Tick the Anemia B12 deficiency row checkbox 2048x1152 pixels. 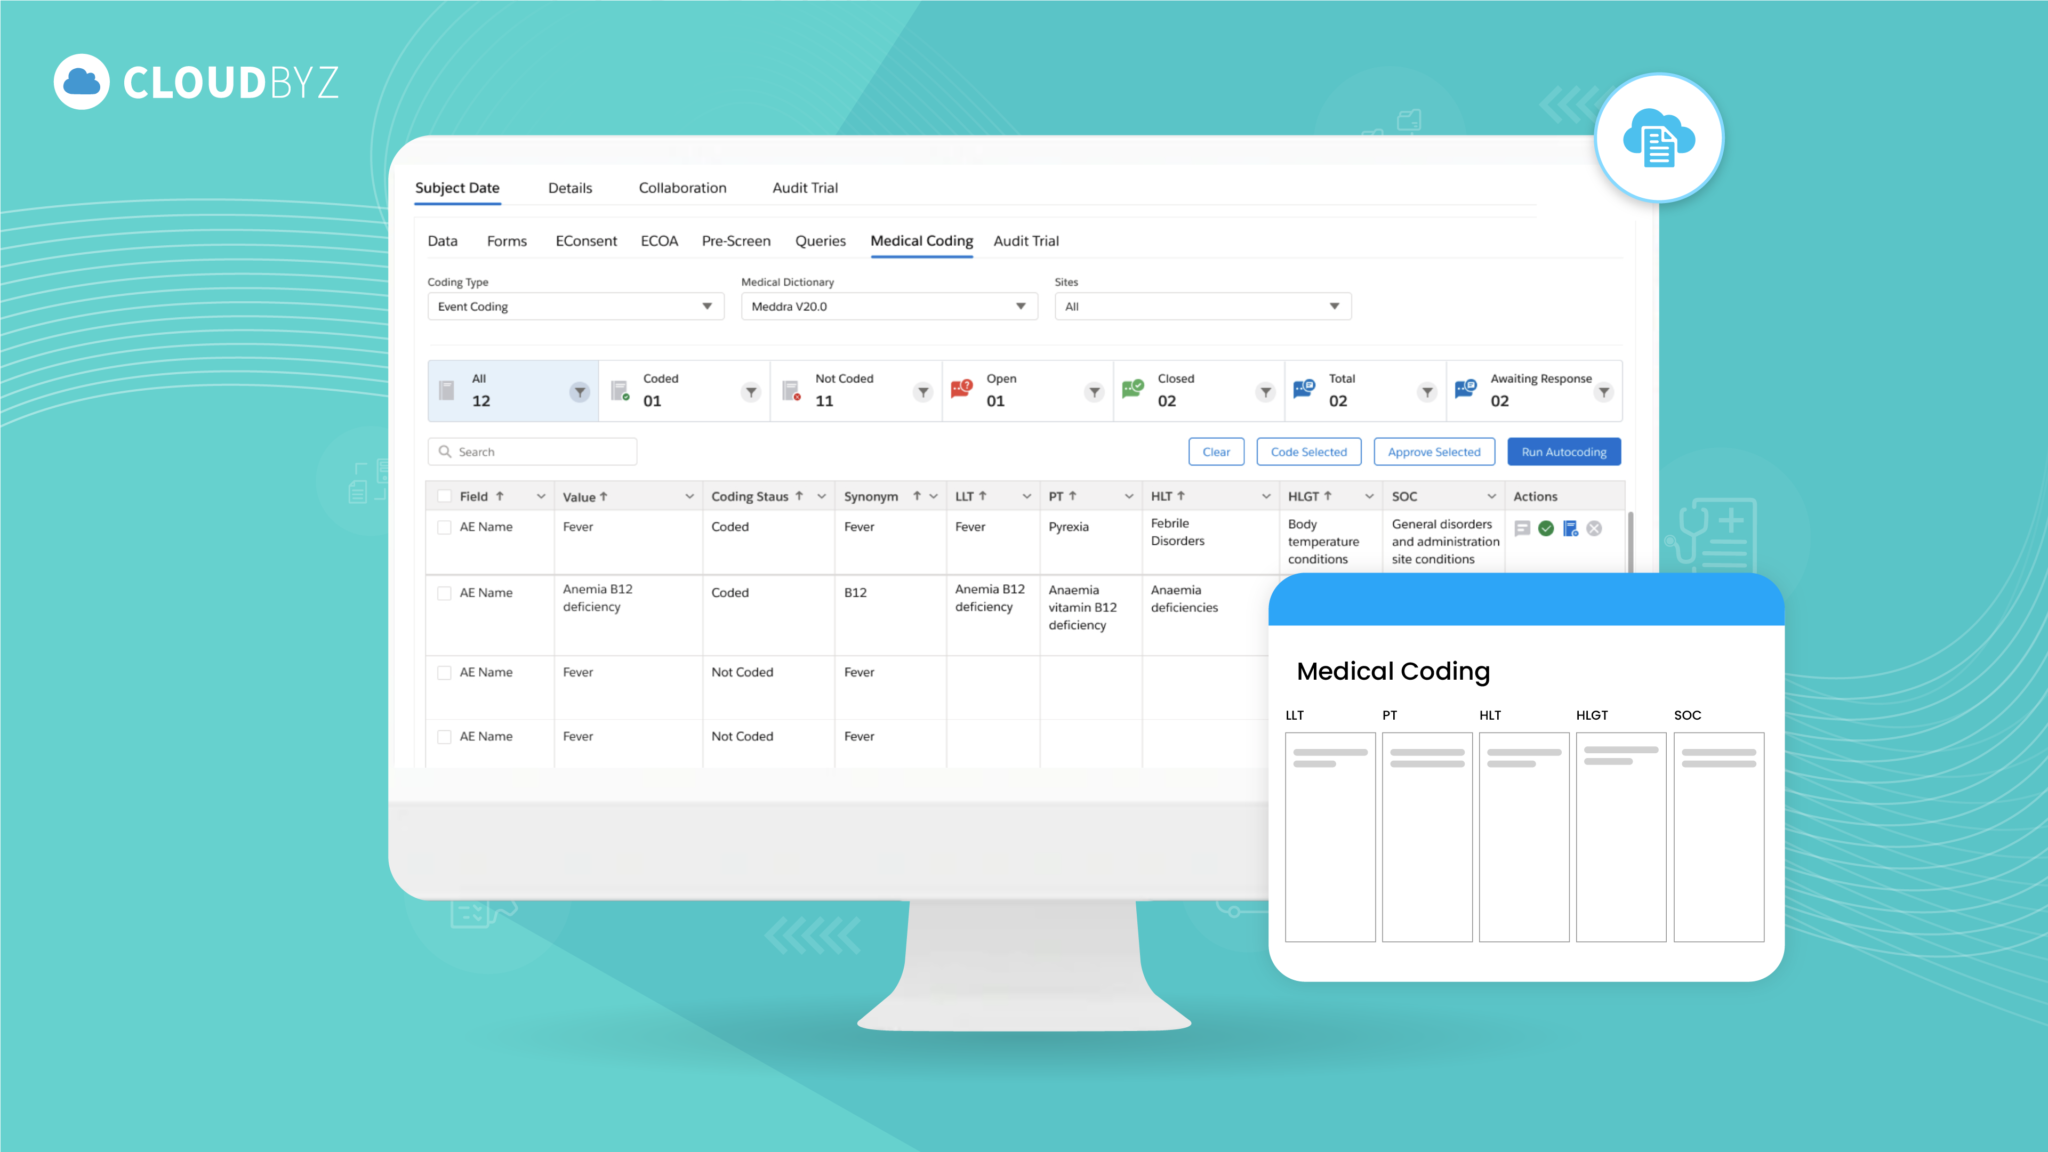click(444, 593)
